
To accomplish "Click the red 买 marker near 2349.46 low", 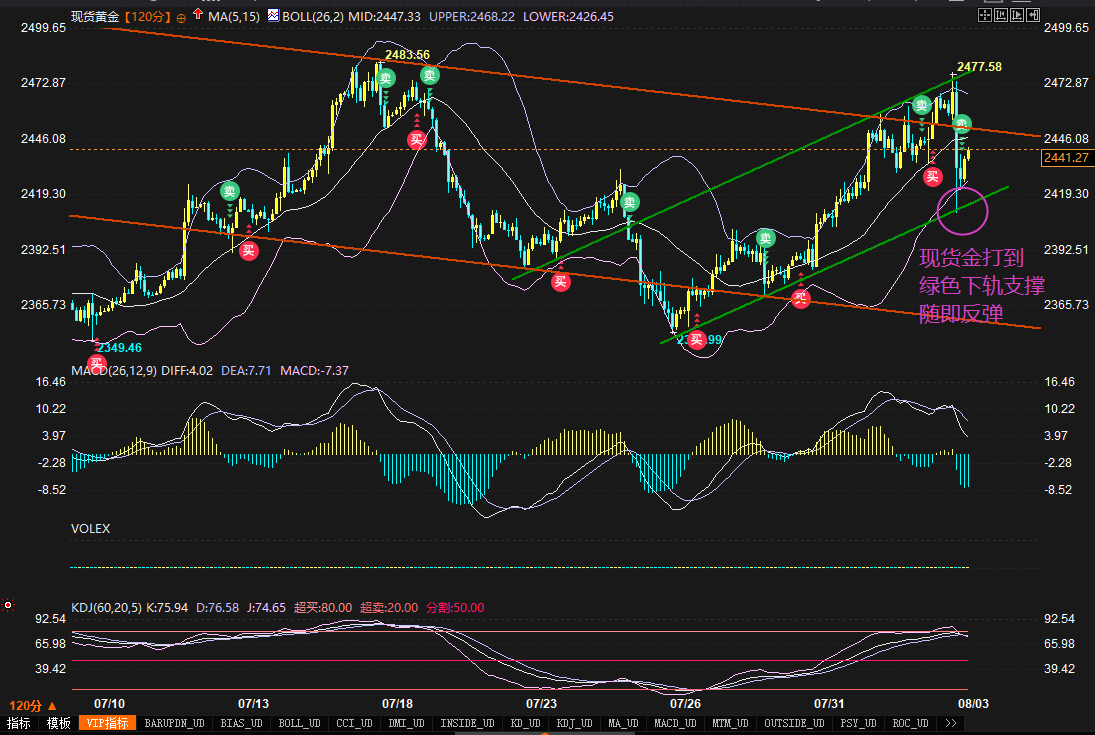I will point(97,363).
